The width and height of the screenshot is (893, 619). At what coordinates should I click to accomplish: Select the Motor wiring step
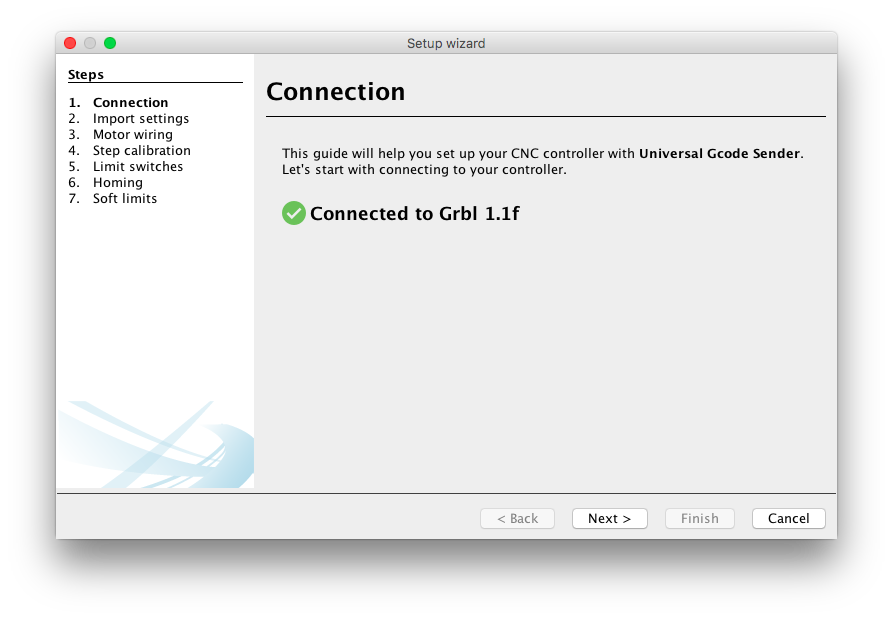pos(132,134)
